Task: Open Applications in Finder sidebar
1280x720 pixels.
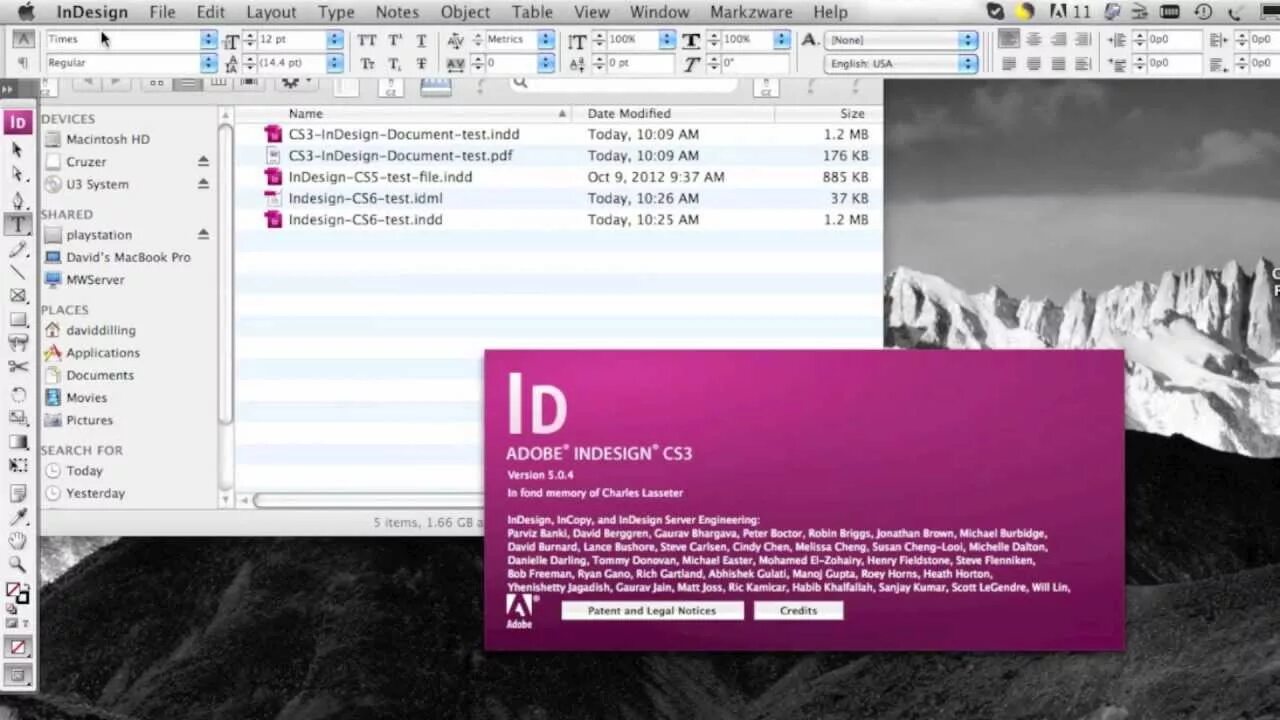Action: pyautogui.click(x=103, y=352)
